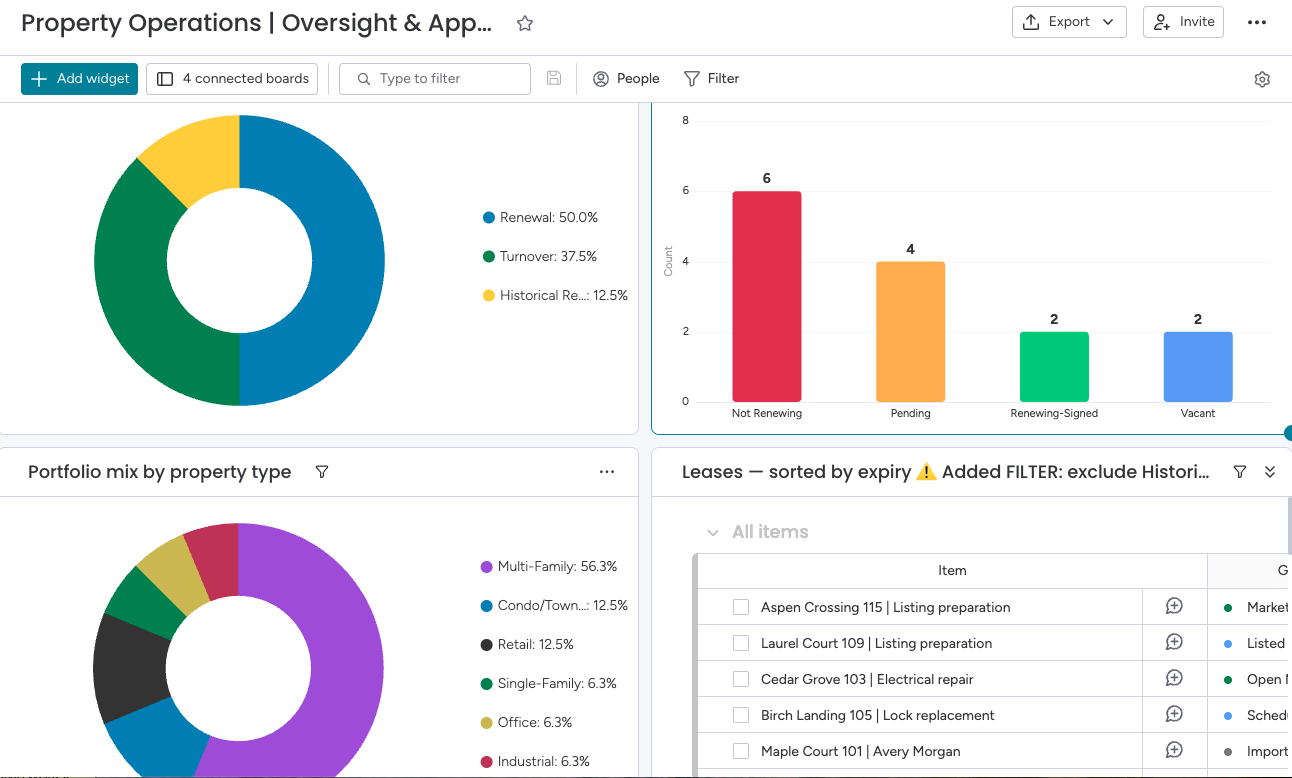
Task: Click the Filter funnel in toolbar
Action: 711,78
